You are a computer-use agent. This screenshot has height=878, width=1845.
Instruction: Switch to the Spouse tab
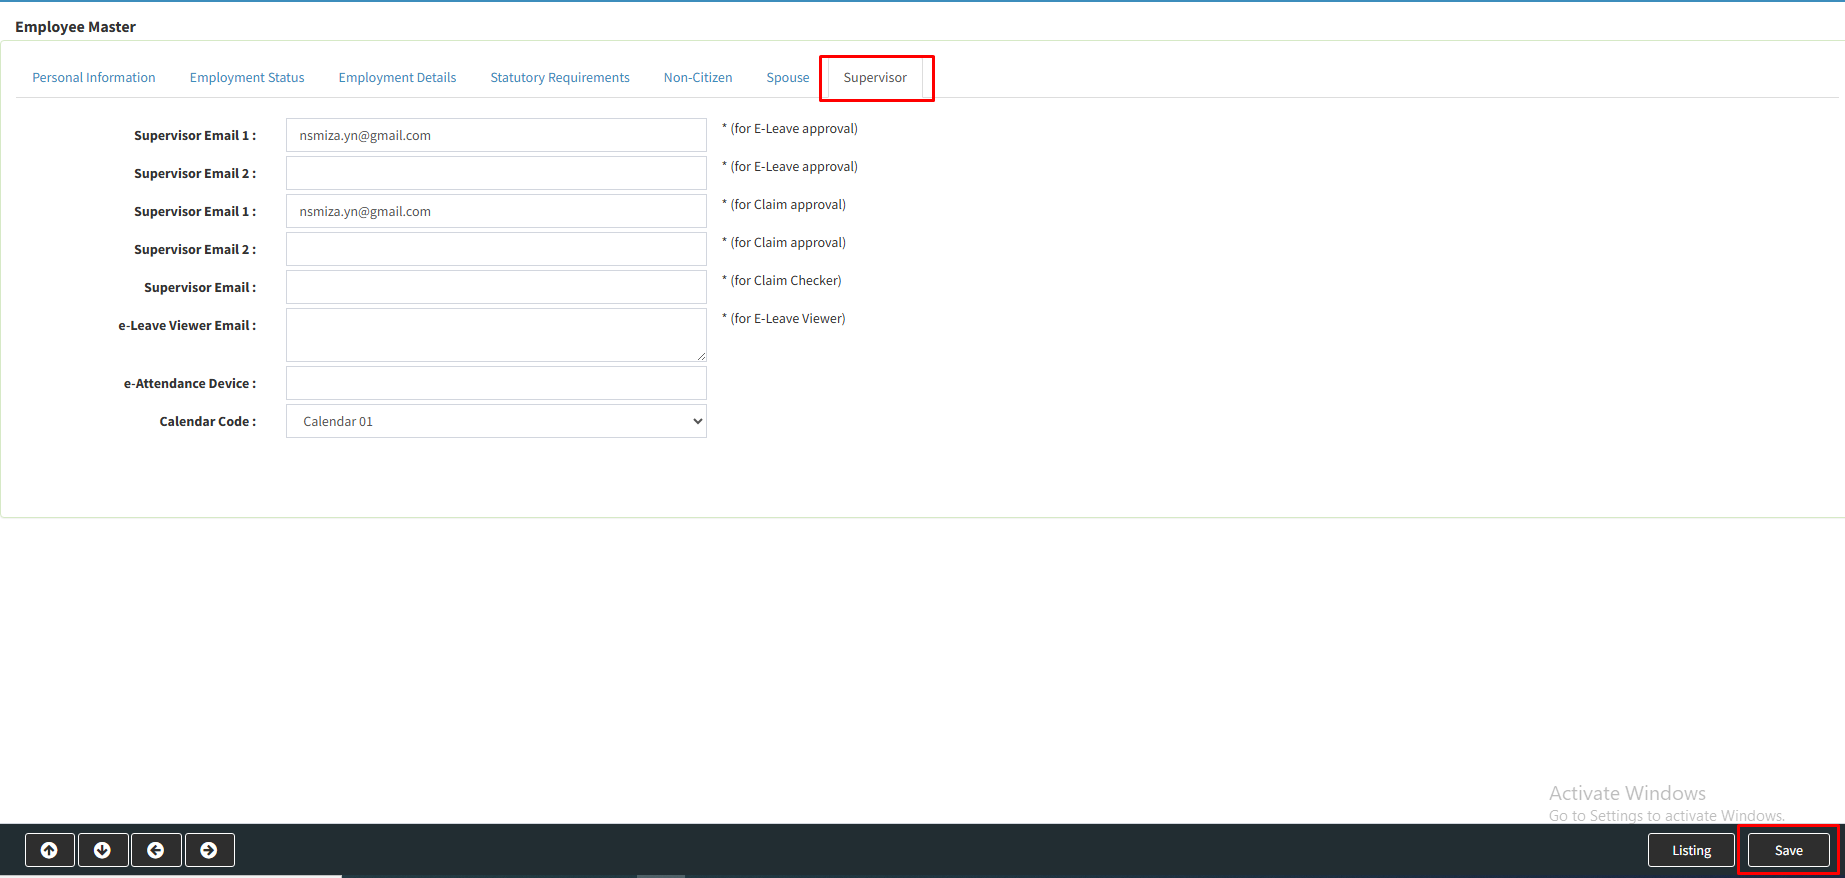[x=788, y=78]
